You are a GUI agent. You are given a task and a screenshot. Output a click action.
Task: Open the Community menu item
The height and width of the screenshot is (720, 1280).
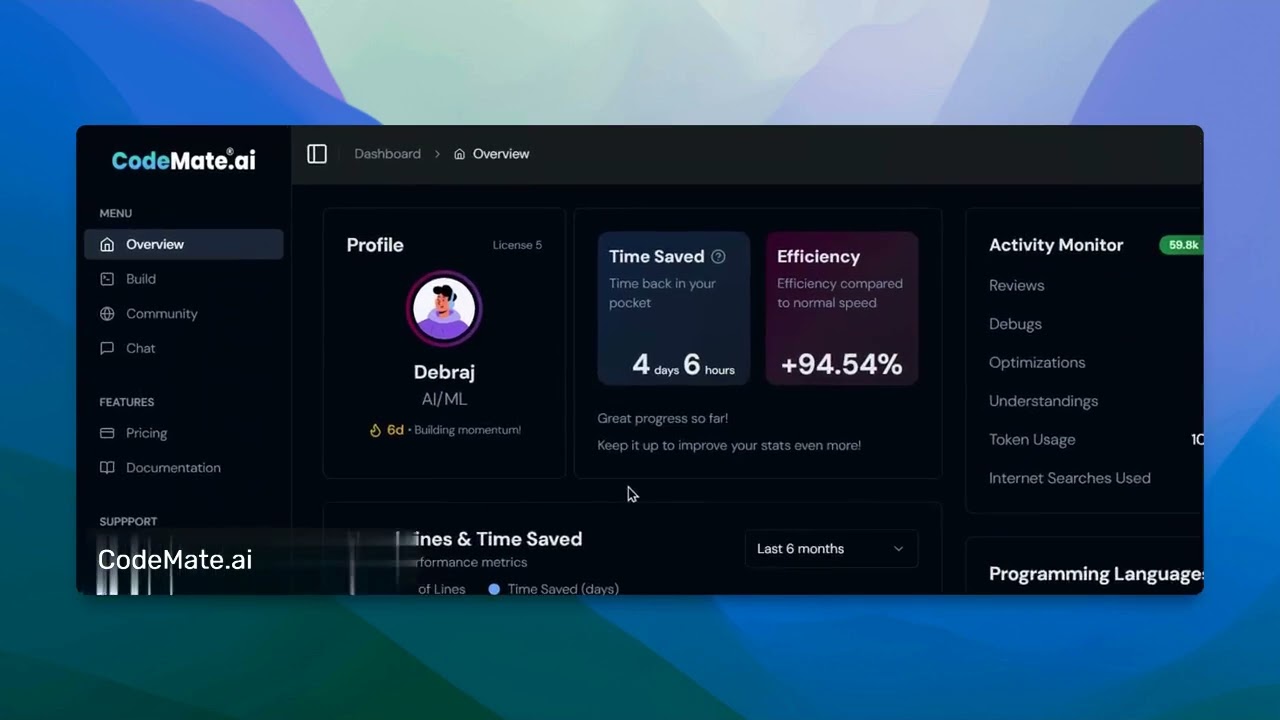184,314
